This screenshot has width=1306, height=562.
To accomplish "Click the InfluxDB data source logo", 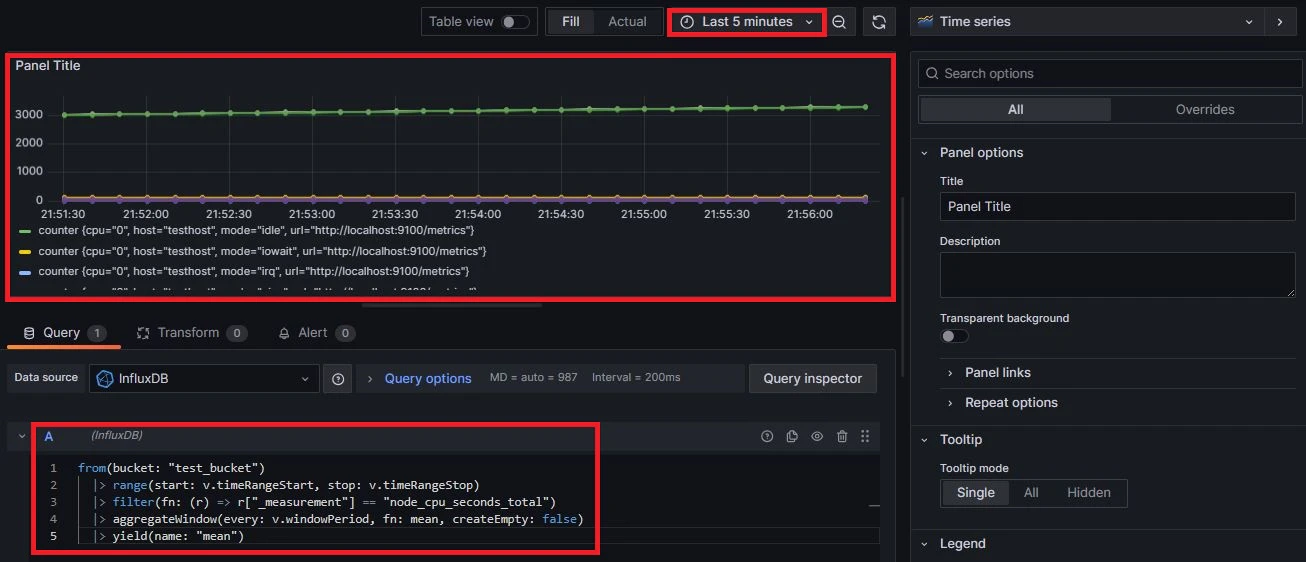I will [x=105, y=379].
